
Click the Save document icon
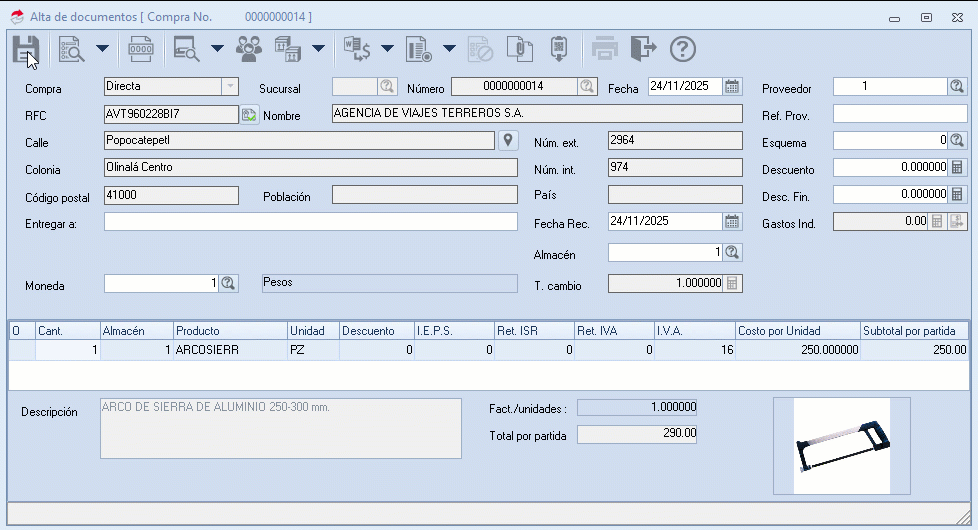[x=26, y=49]
